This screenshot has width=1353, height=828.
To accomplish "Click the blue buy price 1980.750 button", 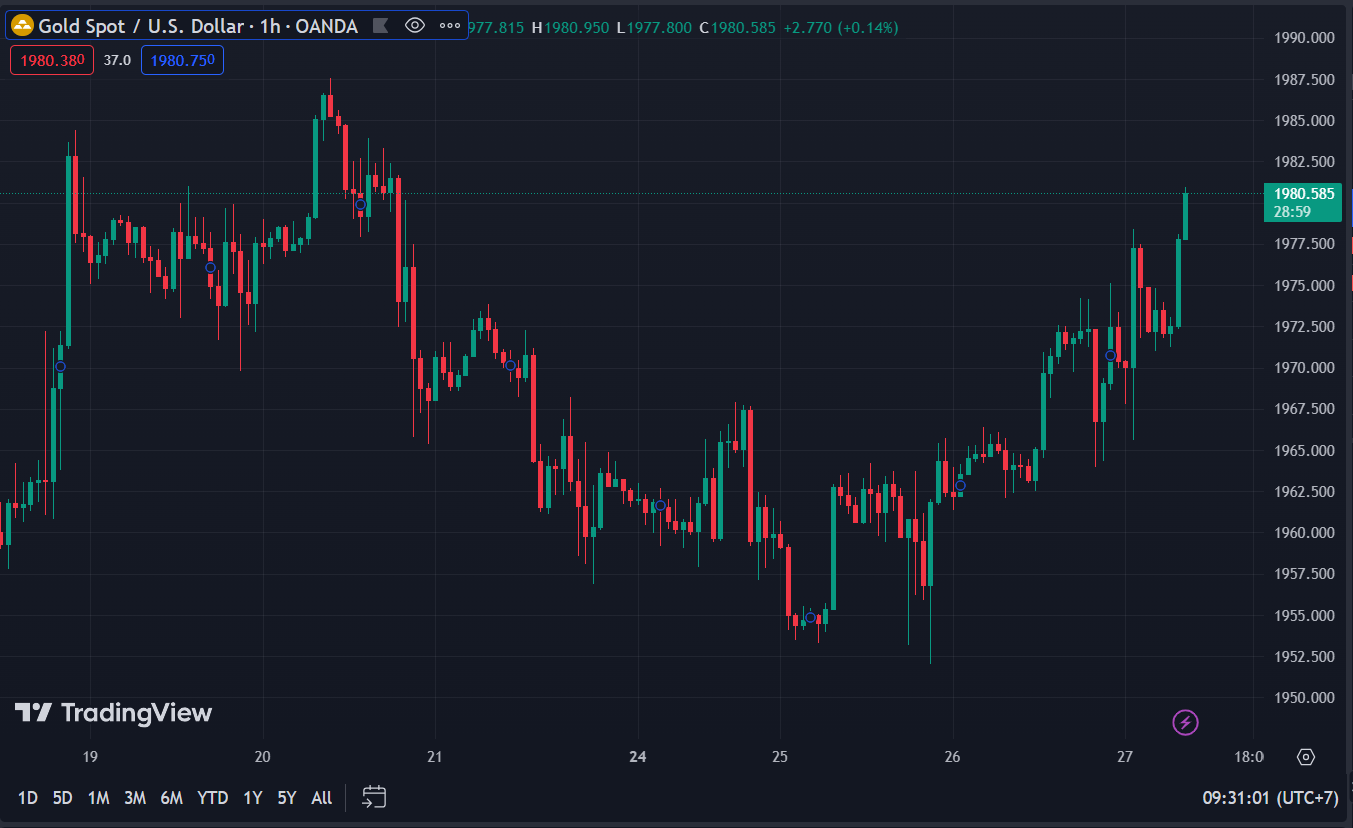I will pyautogui.click(x=182, y=60).
